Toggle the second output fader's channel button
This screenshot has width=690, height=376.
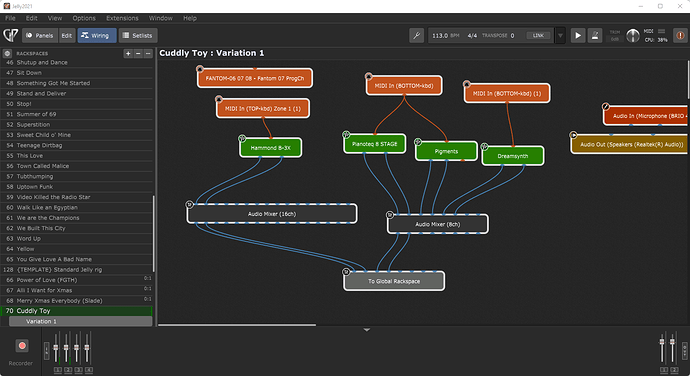coord(674,370)
